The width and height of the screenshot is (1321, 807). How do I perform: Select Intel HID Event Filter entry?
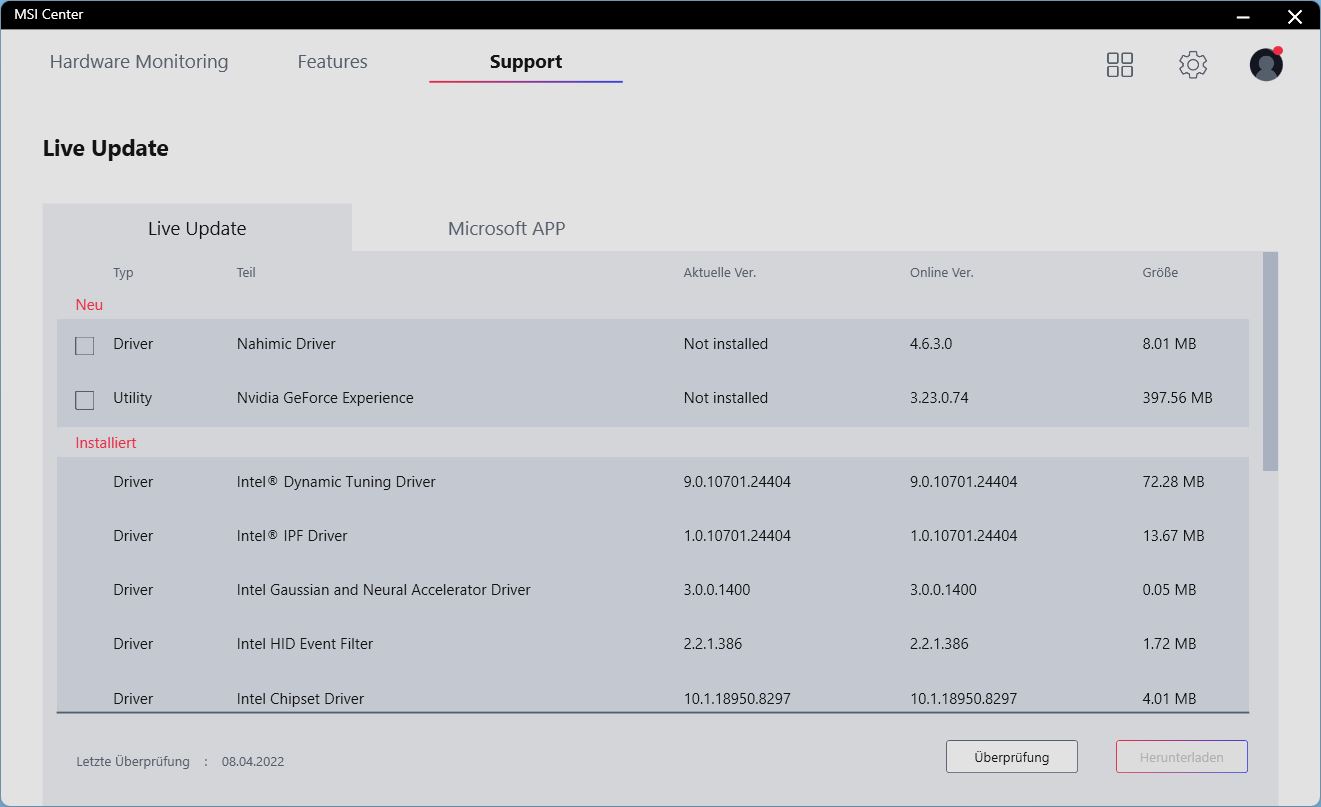[305, 644]
